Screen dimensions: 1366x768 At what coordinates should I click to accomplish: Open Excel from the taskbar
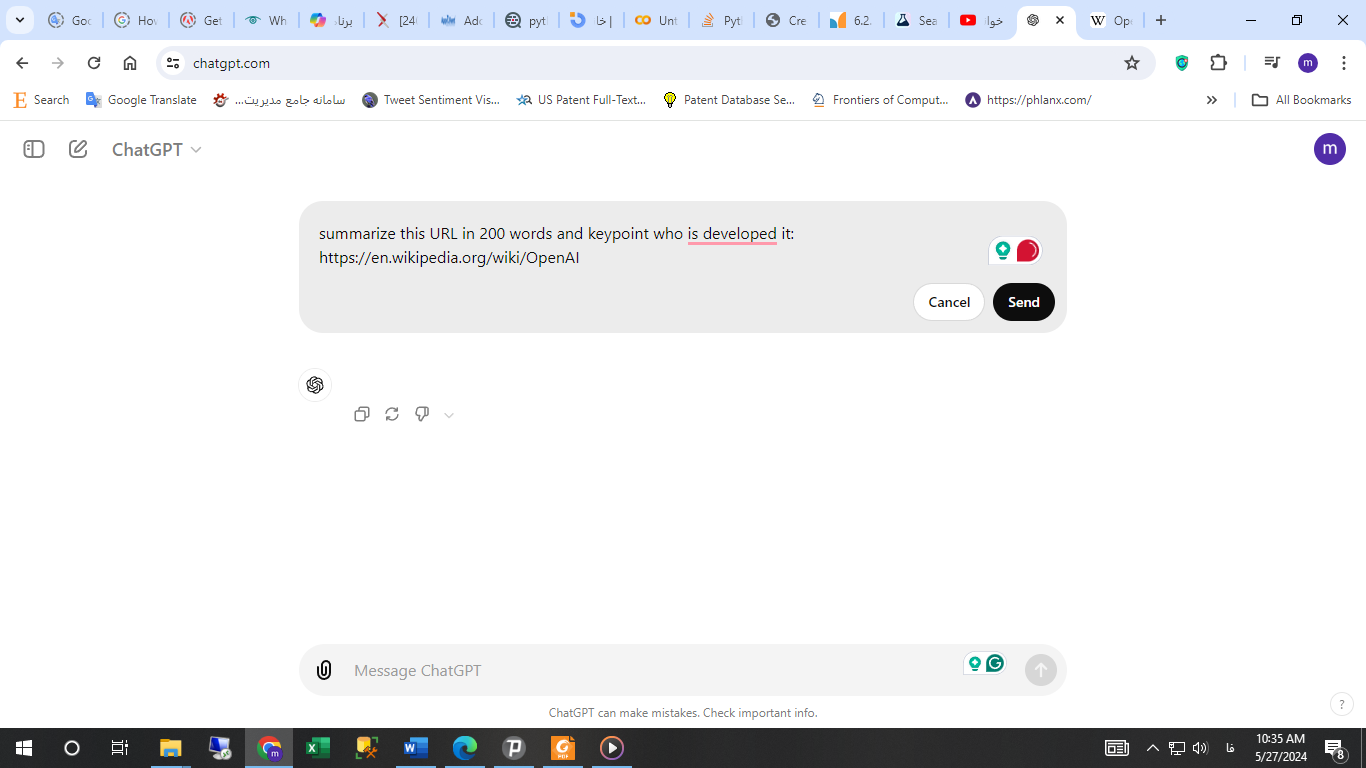click(318, 748)
